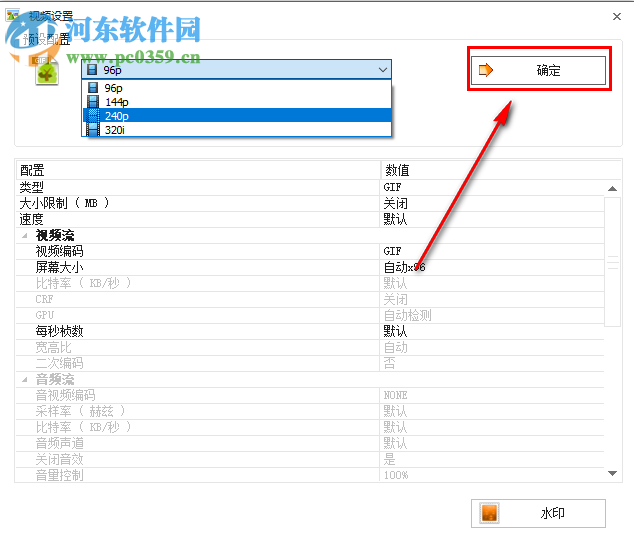This screenshot has height=543, width=634.
Task: Click the 默认 value of 速度
Action: [x=395, y=219]
